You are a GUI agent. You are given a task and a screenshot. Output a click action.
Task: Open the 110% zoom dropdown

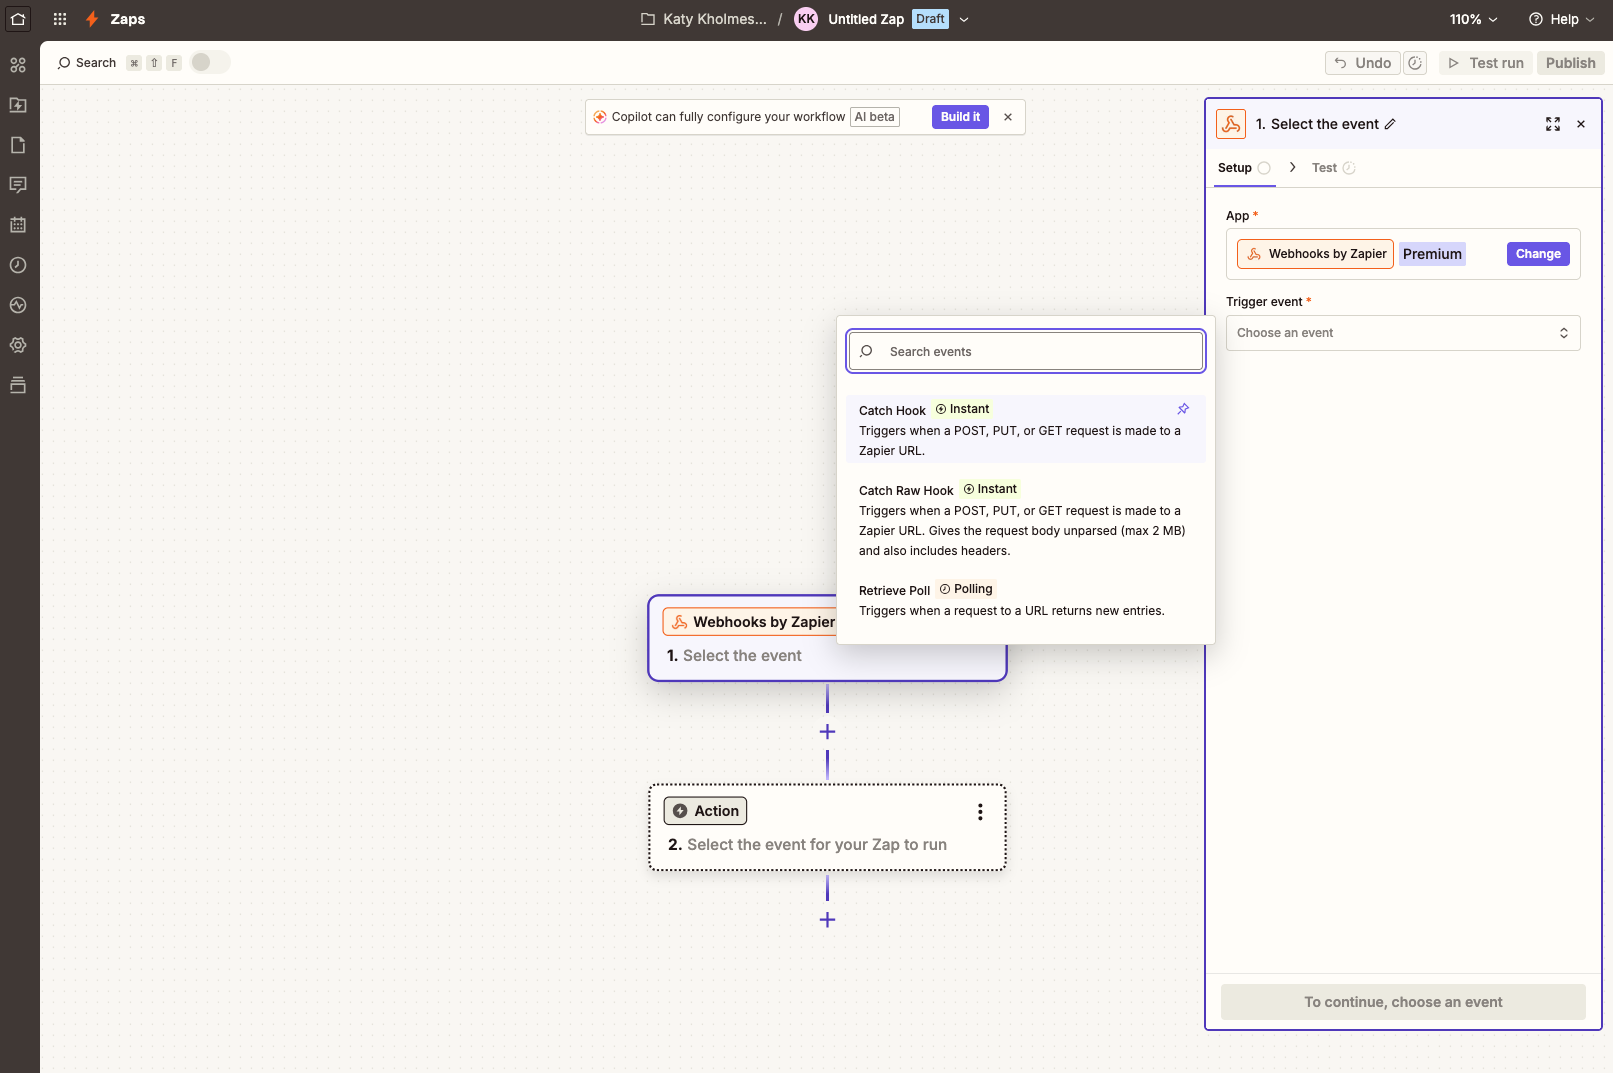pyautogui.click(x=1474, y=19)
